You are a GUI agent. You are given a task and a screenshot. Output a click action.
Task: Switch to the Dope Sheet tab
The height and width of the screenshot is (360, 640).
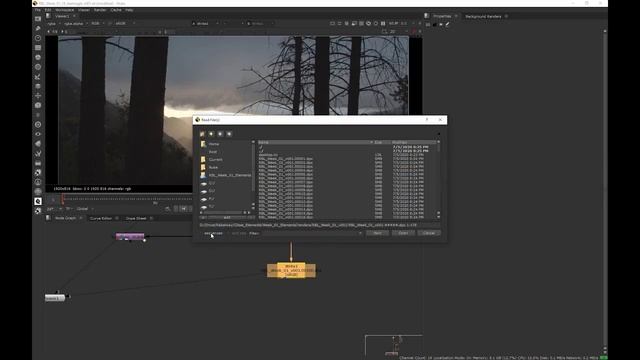pyautogui.click(x=136, y=218)
